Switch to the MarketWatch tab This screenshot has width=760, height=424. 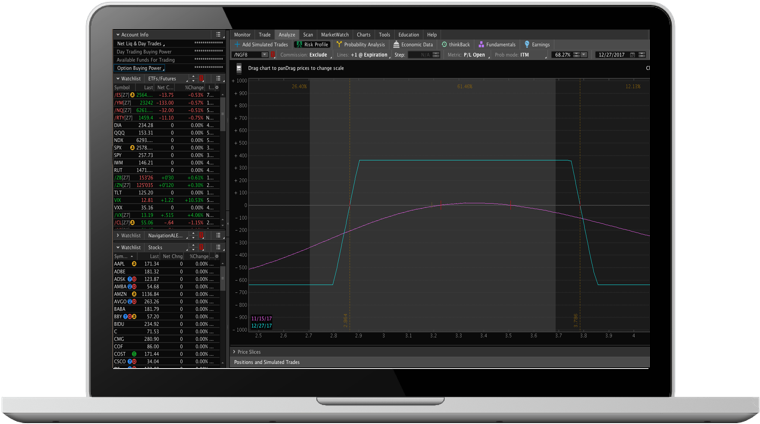pyautogui.click(x=334, y=34)
